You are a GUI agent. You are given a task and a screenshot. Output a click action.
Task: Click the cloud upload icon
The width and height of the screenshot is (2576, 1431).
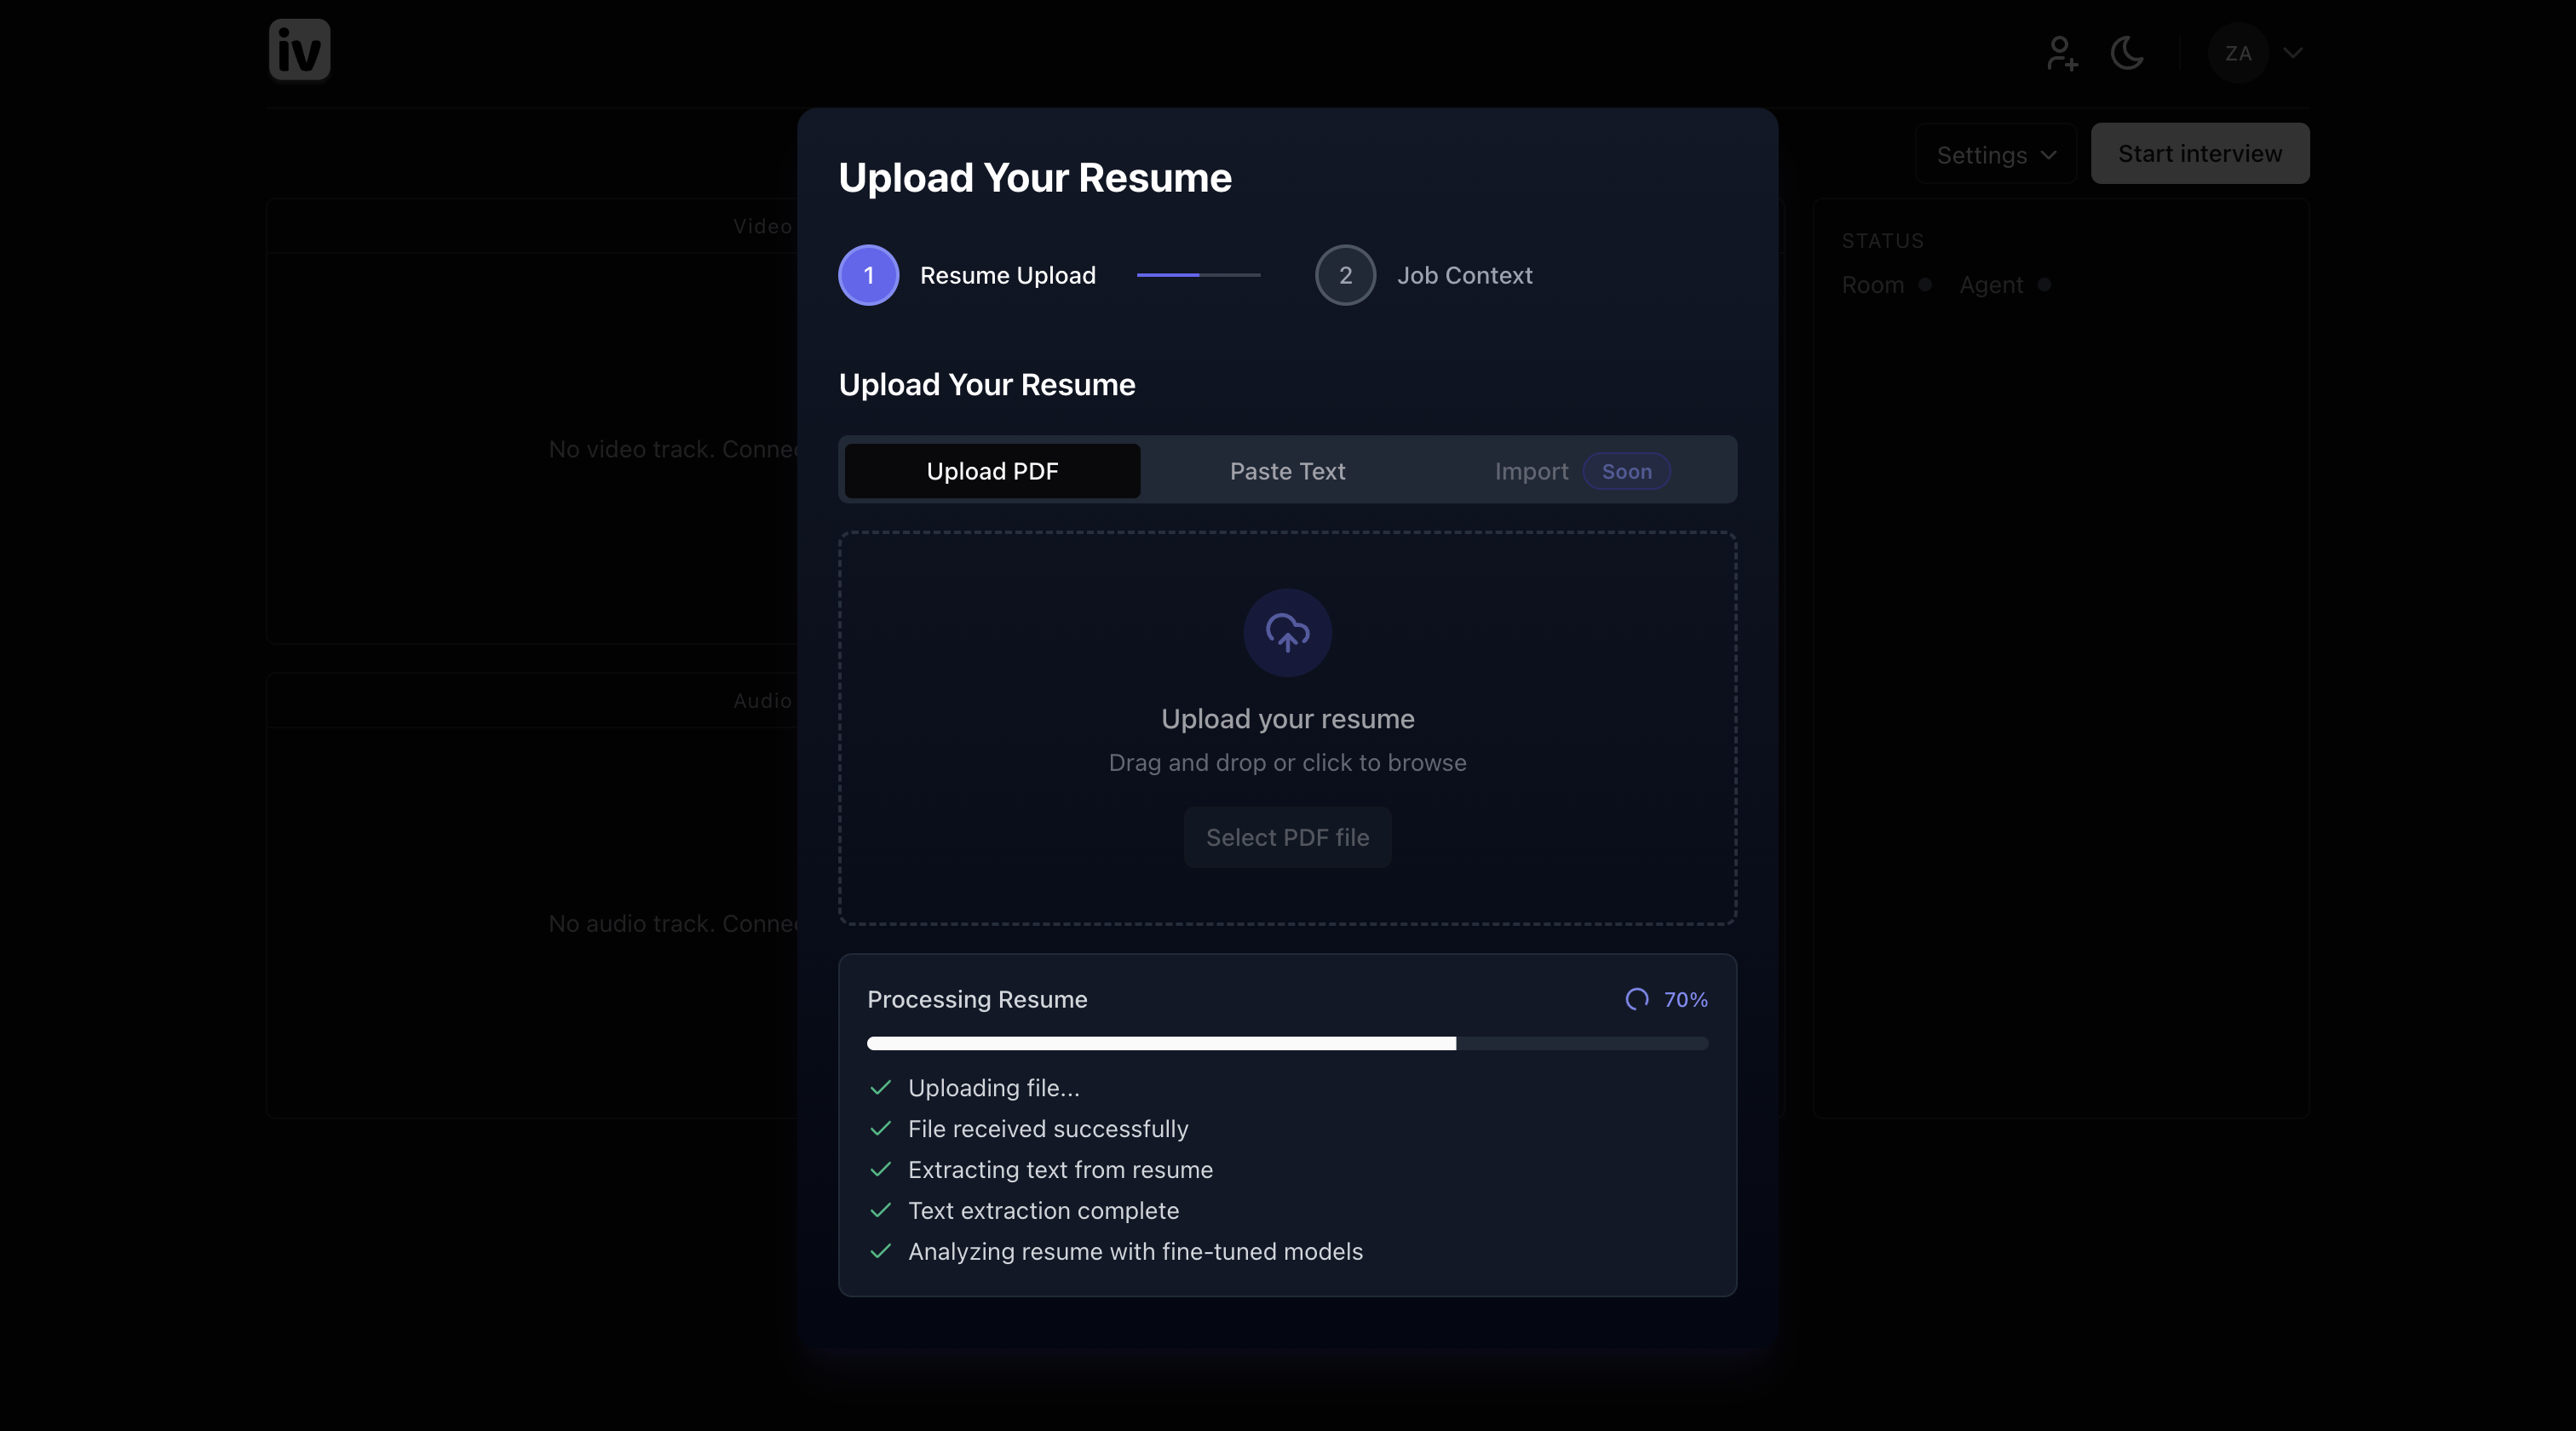point(1287,633)
